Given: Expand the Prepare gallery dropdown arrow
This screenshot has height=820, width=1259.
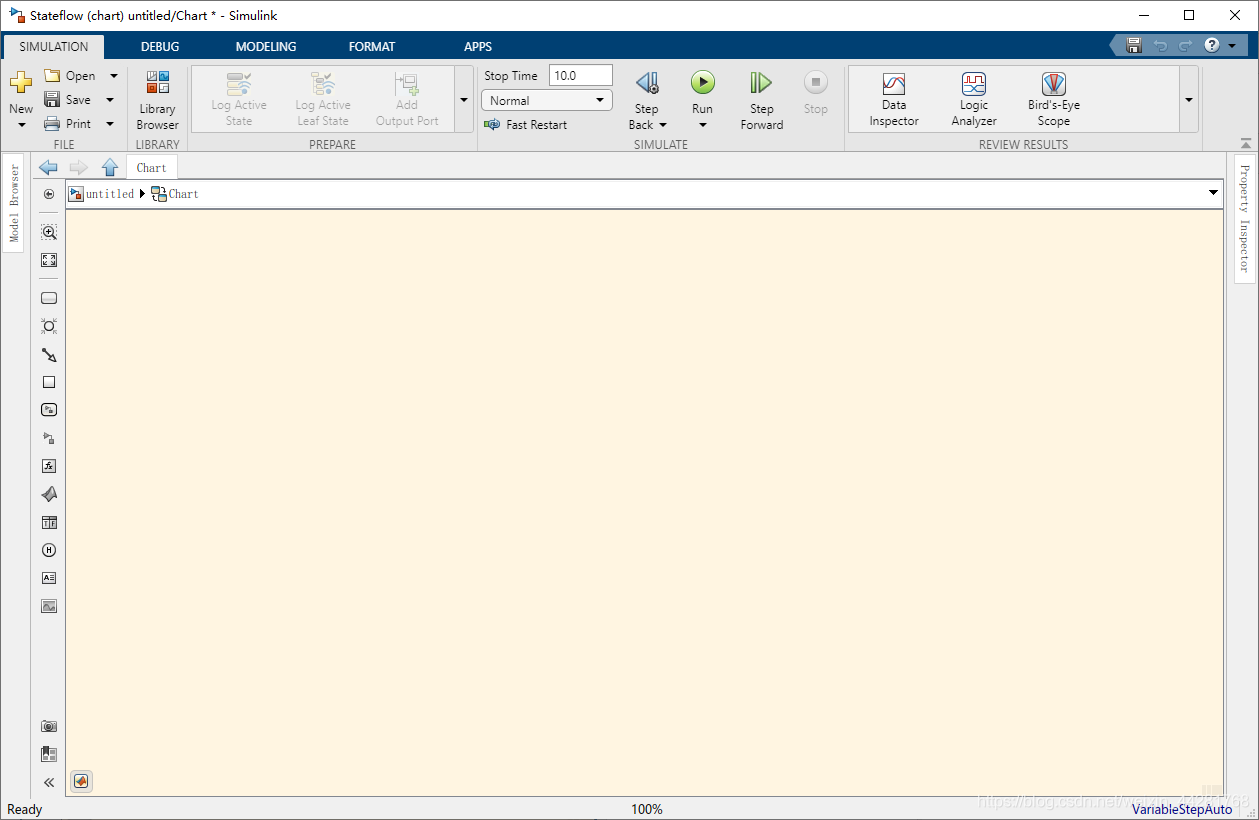Looking at the screenshot, I should (464, 100).
